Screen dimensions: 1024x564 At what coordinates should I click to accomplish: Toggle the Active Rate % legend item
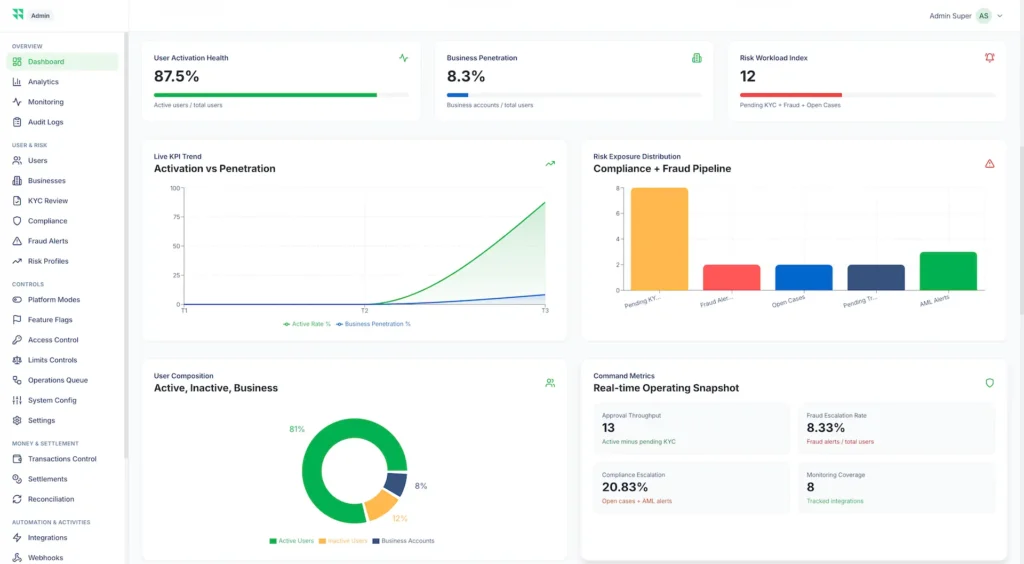pos(307,324)
